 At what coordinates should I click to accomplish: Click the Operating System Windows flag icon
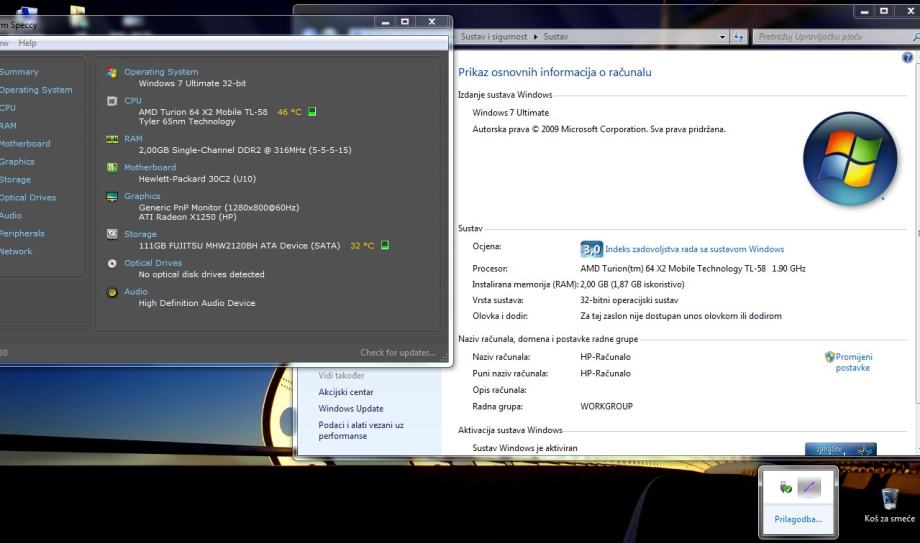point(112,72)
